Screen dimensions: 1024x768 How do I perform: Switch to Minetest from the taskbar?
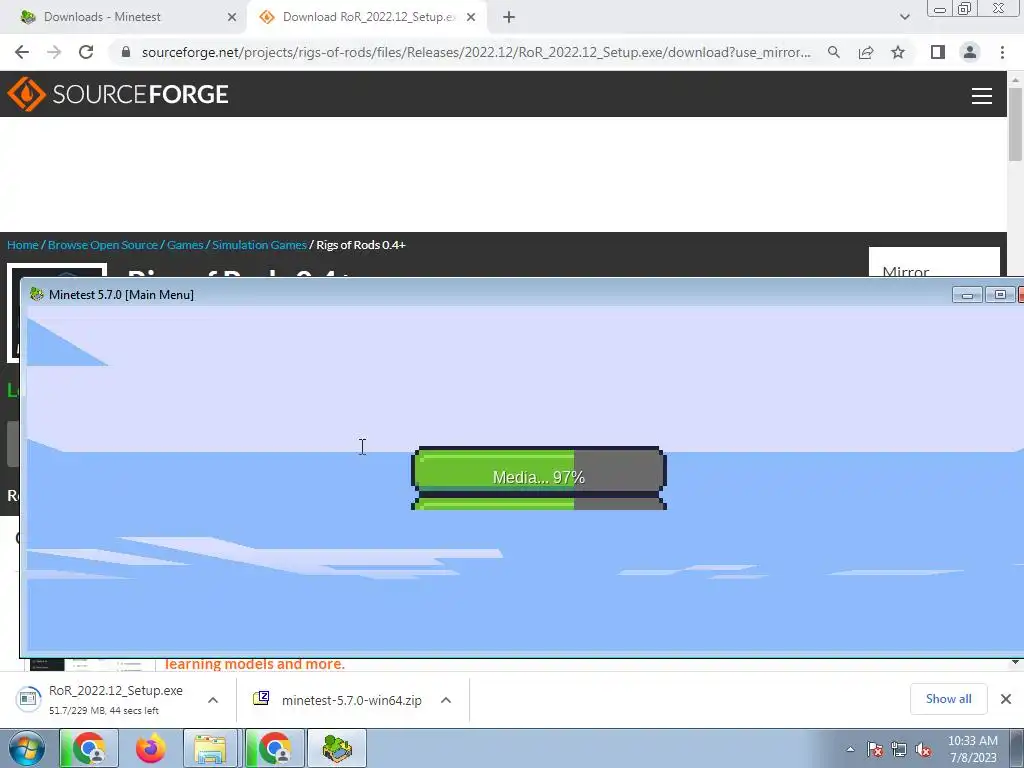tap(337, 748)
